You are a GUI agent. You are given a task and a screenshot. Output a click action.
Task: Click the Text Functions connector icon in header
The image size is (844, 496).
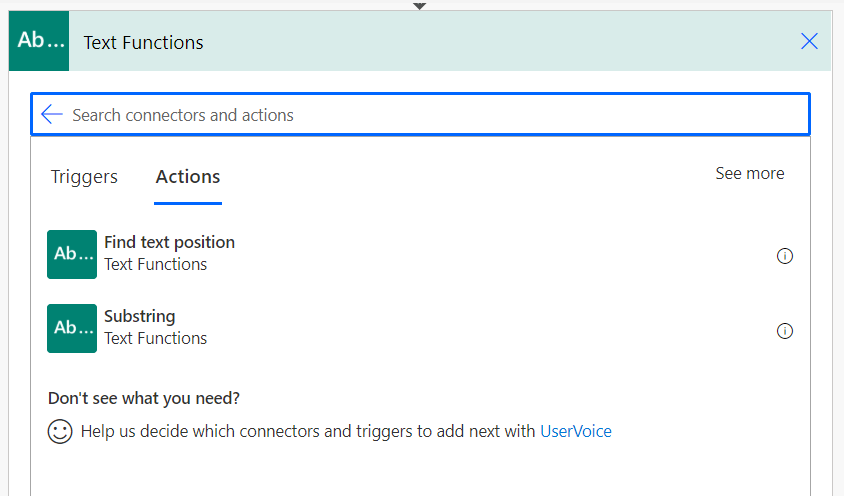coord(39,41)
